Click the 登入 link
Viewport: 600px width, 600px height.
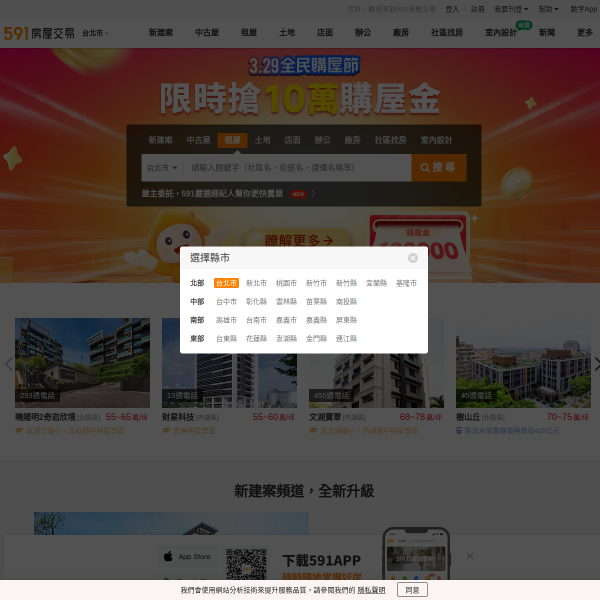452,9
